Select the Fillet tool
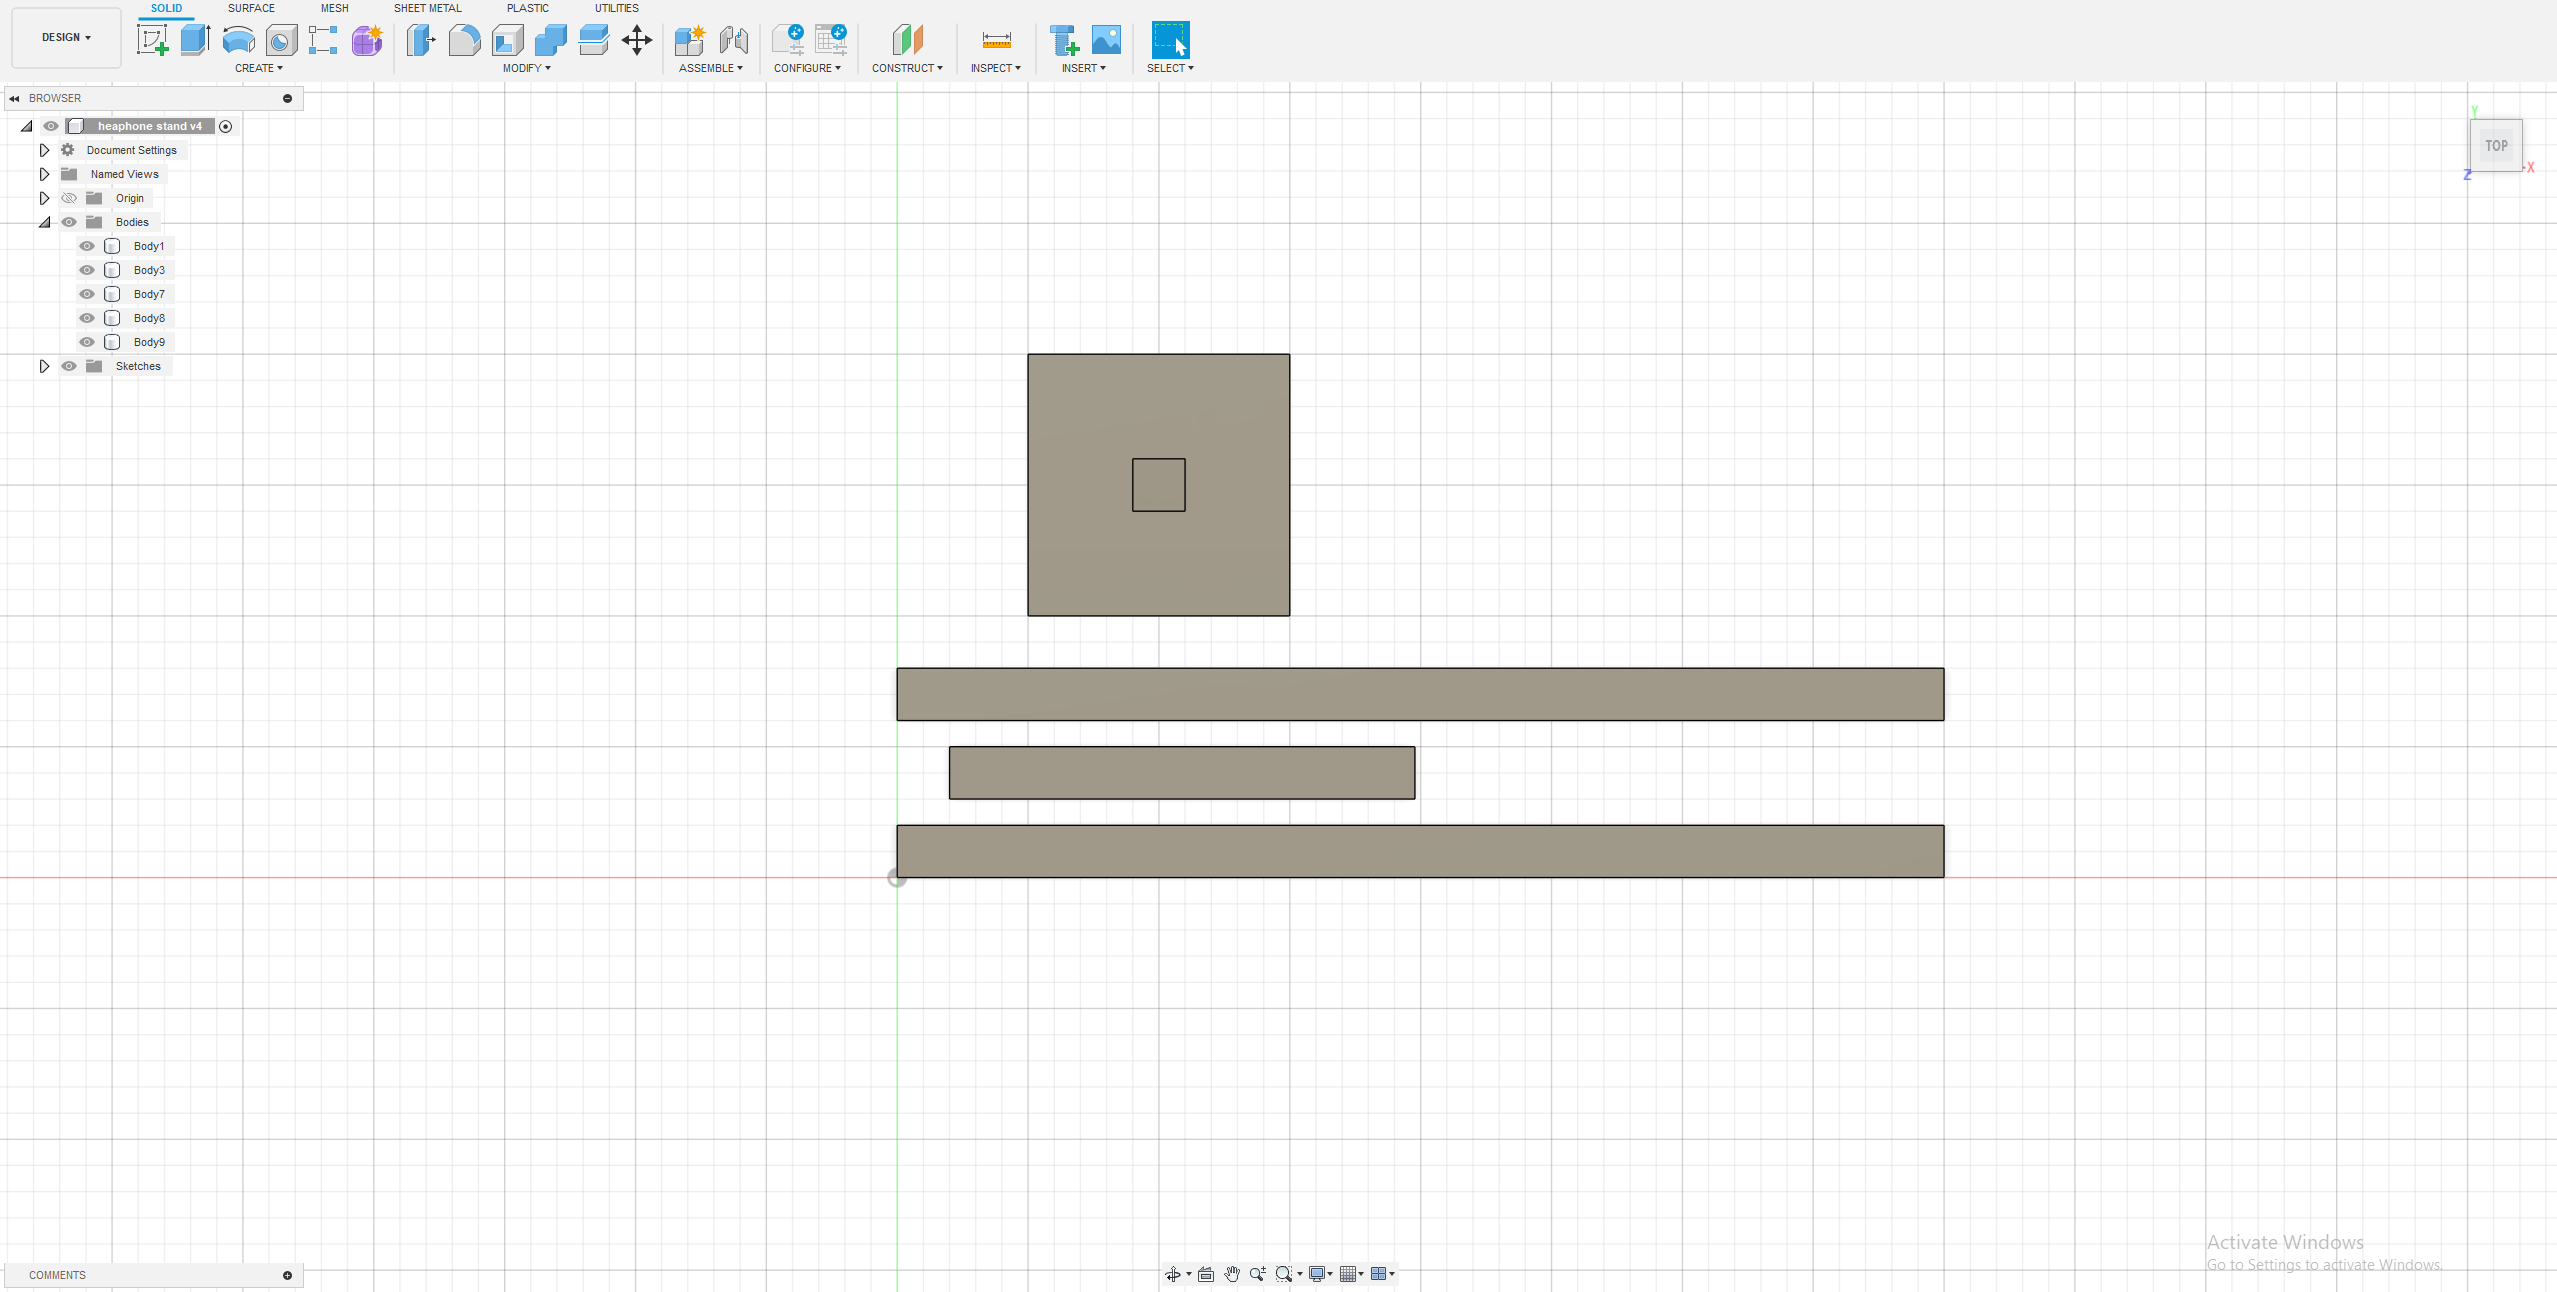 point(464,40)
